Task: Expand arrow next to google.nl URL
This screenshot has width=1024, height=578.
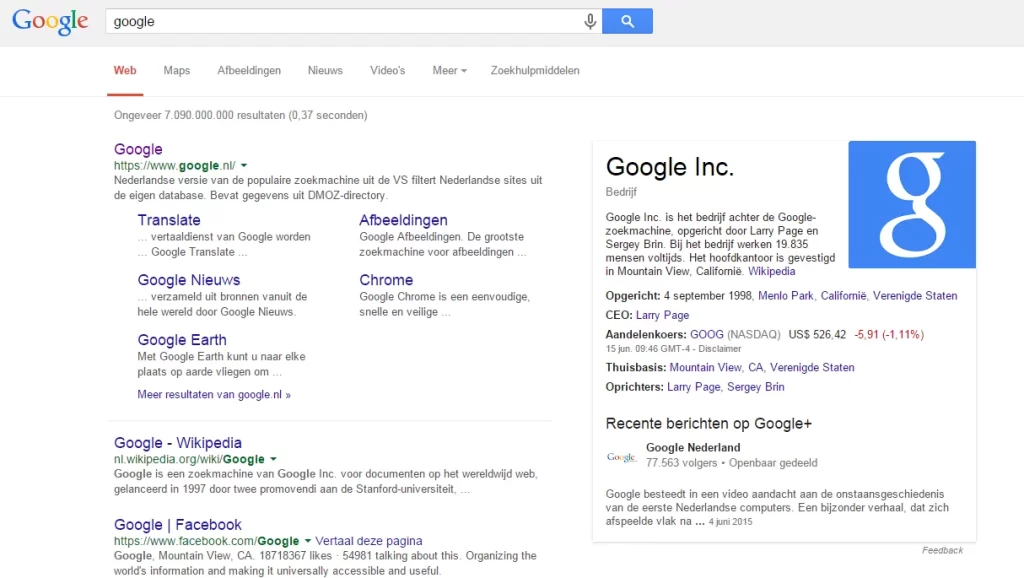Action: [x=244, y=166]
